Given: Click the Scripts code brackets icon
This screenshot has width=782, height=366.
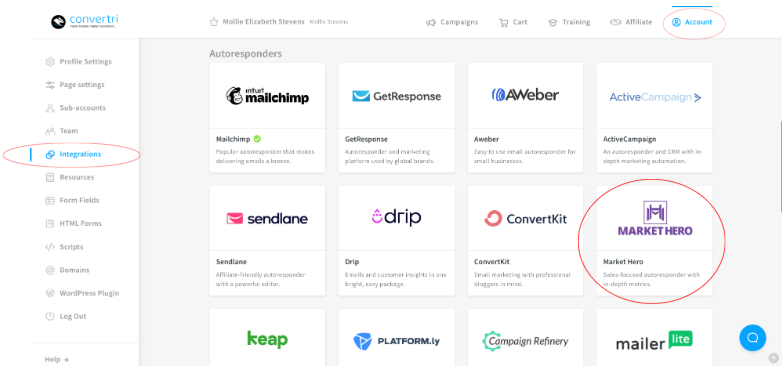Looking at the screenshot, I should click(50, 247).
